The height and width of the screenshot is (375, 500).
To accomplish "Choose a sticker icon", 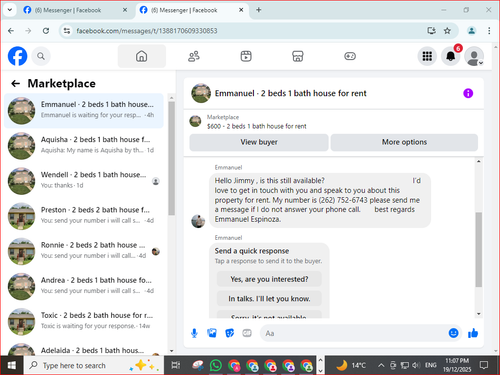I will pyautogui.click(x=230, y=333).
